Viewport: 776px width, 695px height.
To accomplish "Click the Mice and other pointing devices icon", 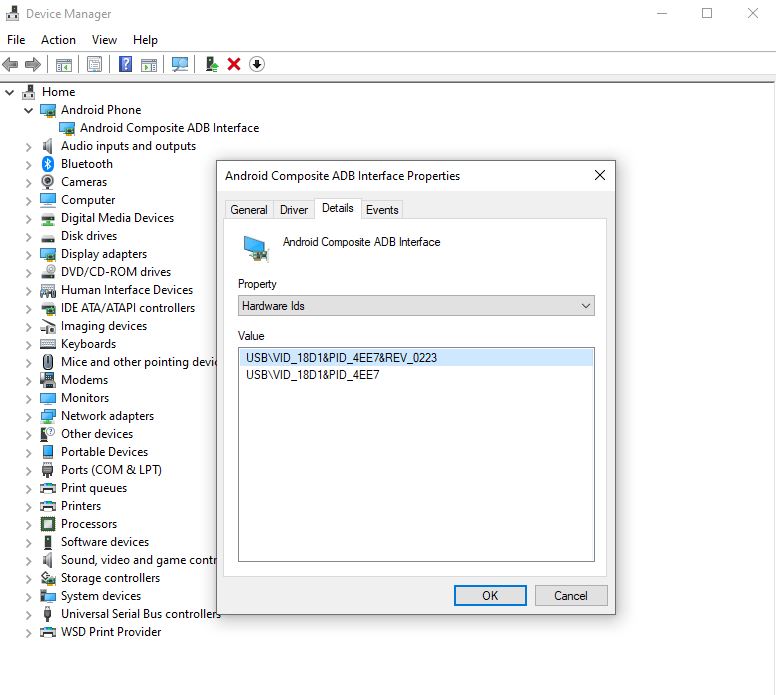I will pos(48,362).
